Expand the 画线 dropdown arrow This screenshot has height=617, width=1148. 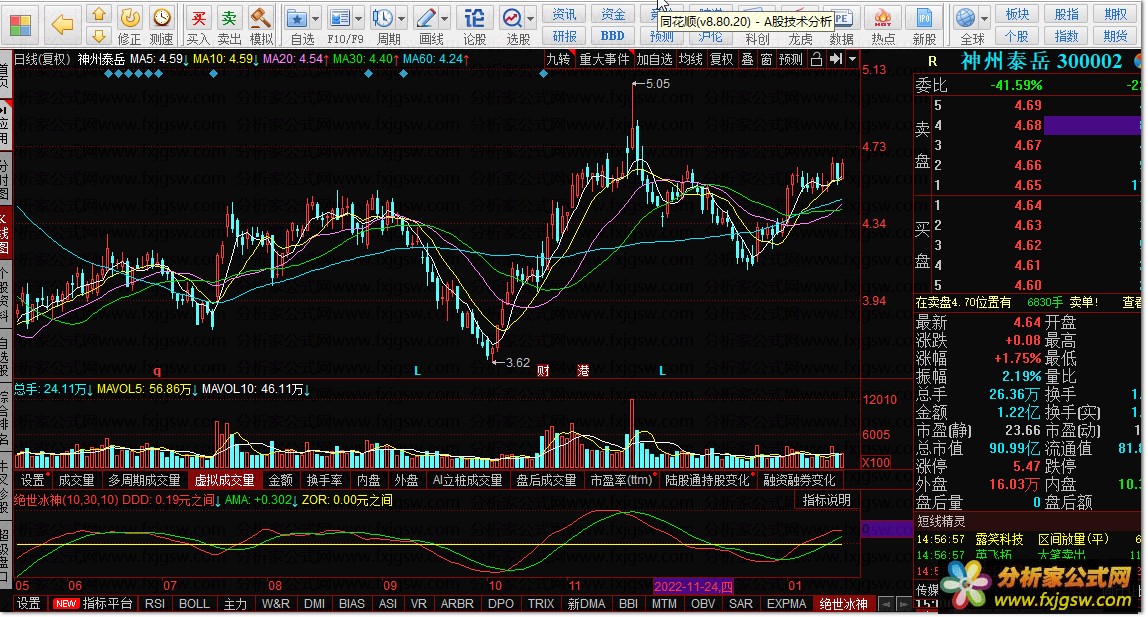pyautogui.click(x=444, y=18)
